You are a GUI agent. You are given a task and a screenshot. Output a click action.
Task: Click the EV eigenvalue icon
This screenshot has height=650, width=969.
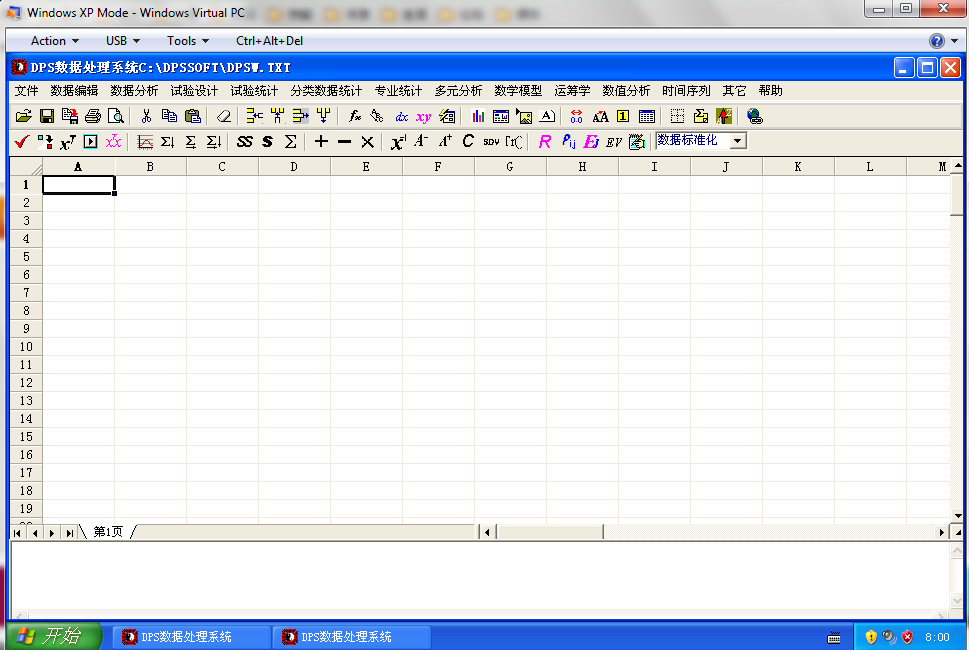click(x=614, y=141)
